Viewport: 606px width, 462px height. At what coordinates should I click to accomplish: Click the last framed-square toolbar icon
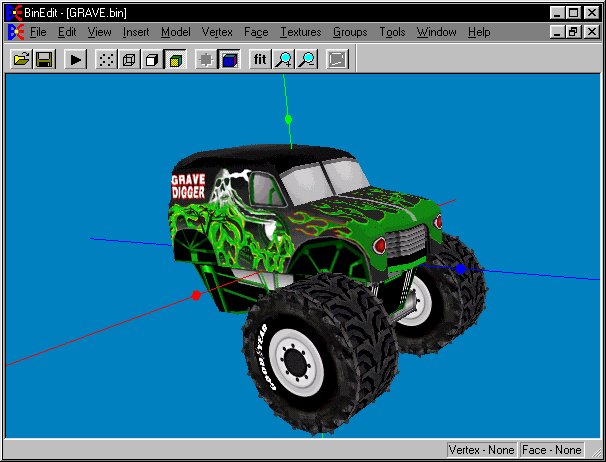pos(337,60)
